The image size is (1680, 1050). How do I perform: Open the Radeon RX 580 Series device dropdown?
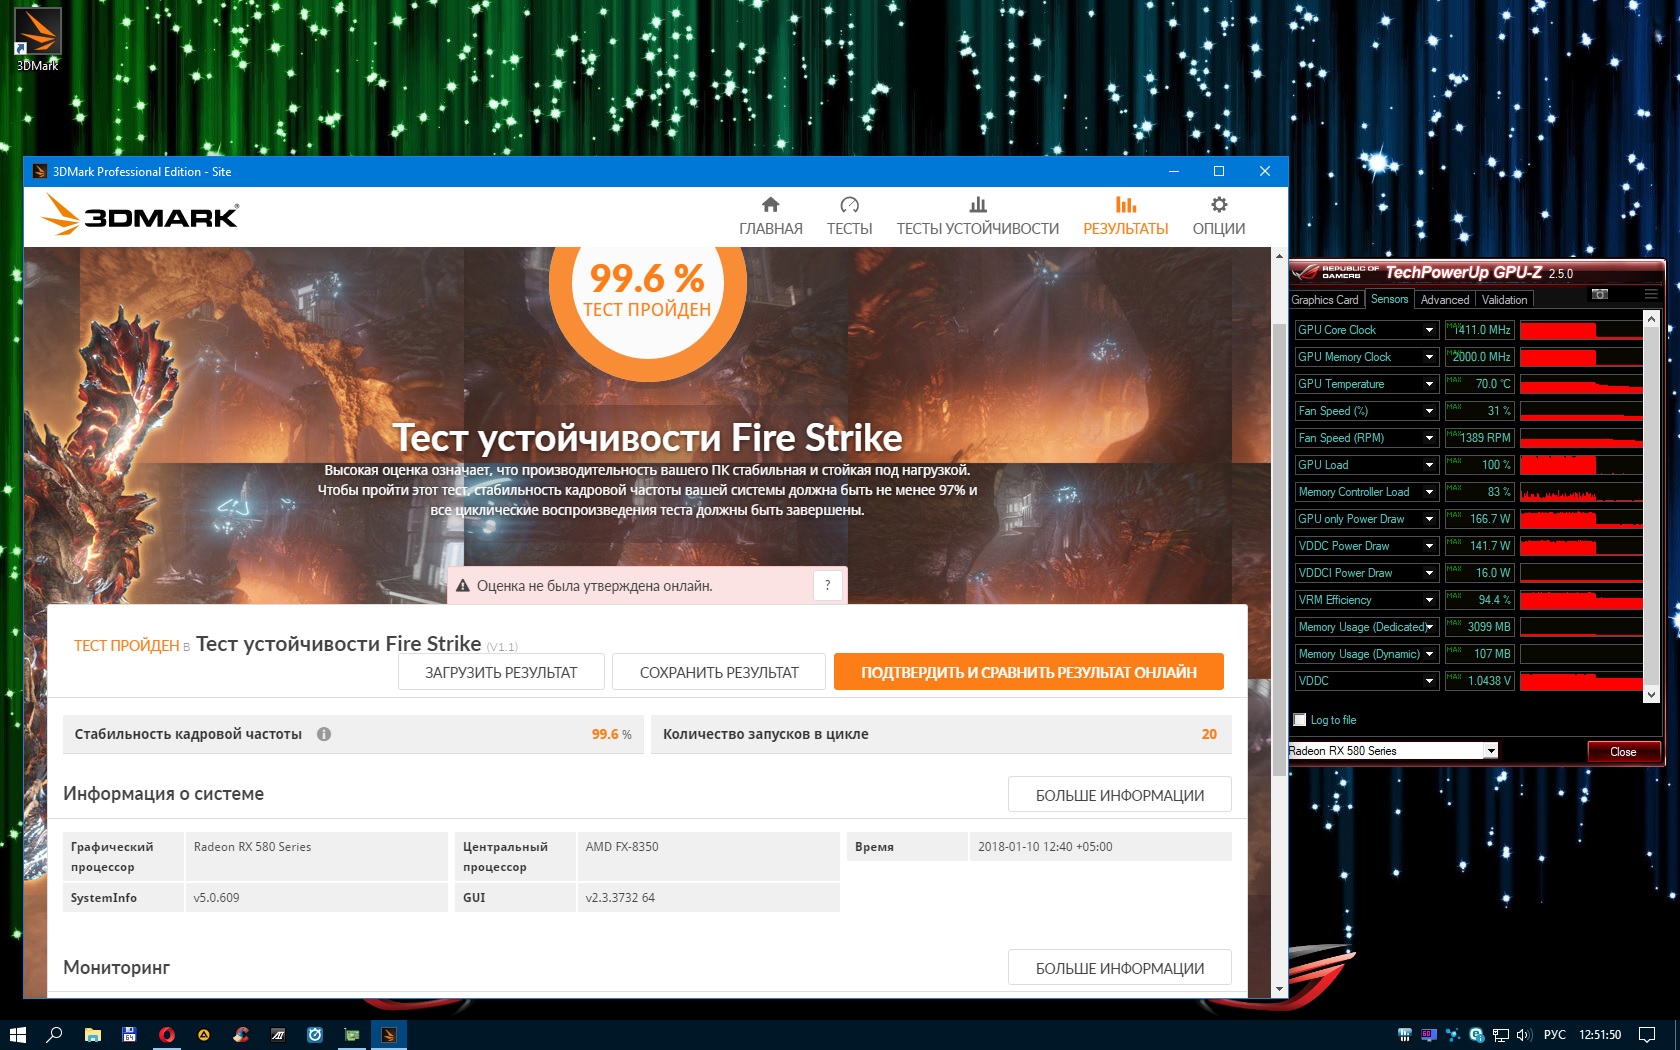coord(1490,751)
